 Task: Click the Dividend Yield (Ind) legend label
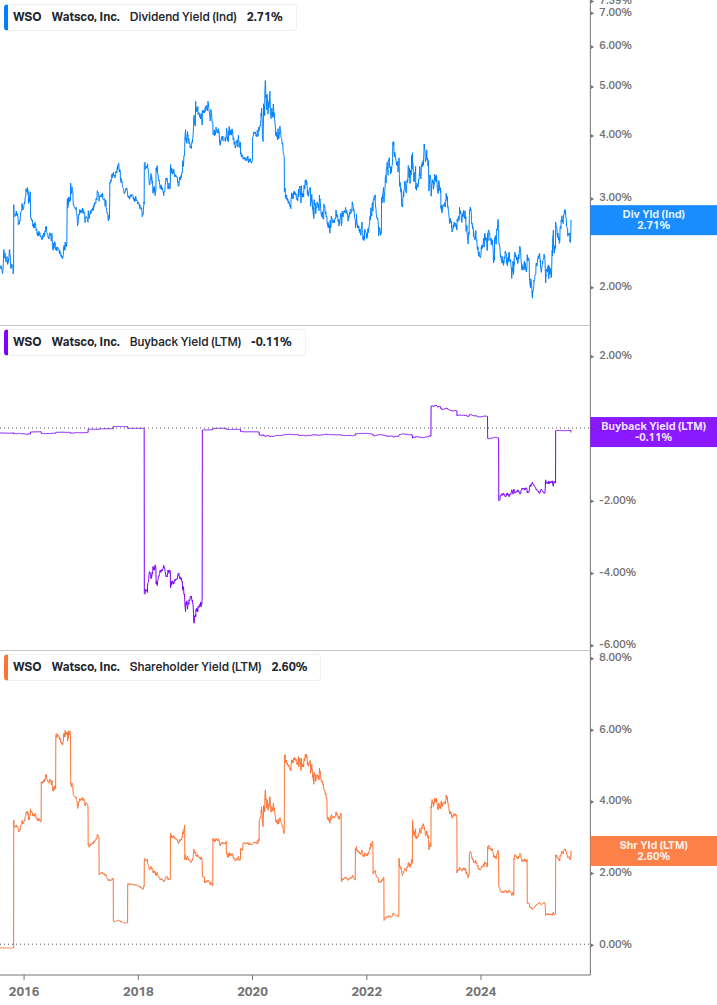[183, 17]
